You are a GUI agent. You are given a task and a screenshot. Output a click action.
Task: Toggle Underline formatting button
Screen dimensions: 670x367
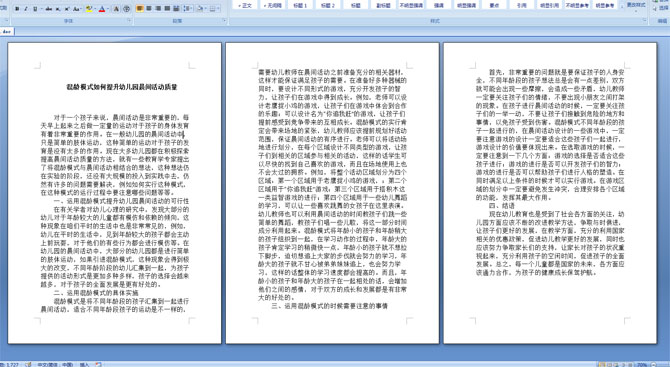point(35,9)
